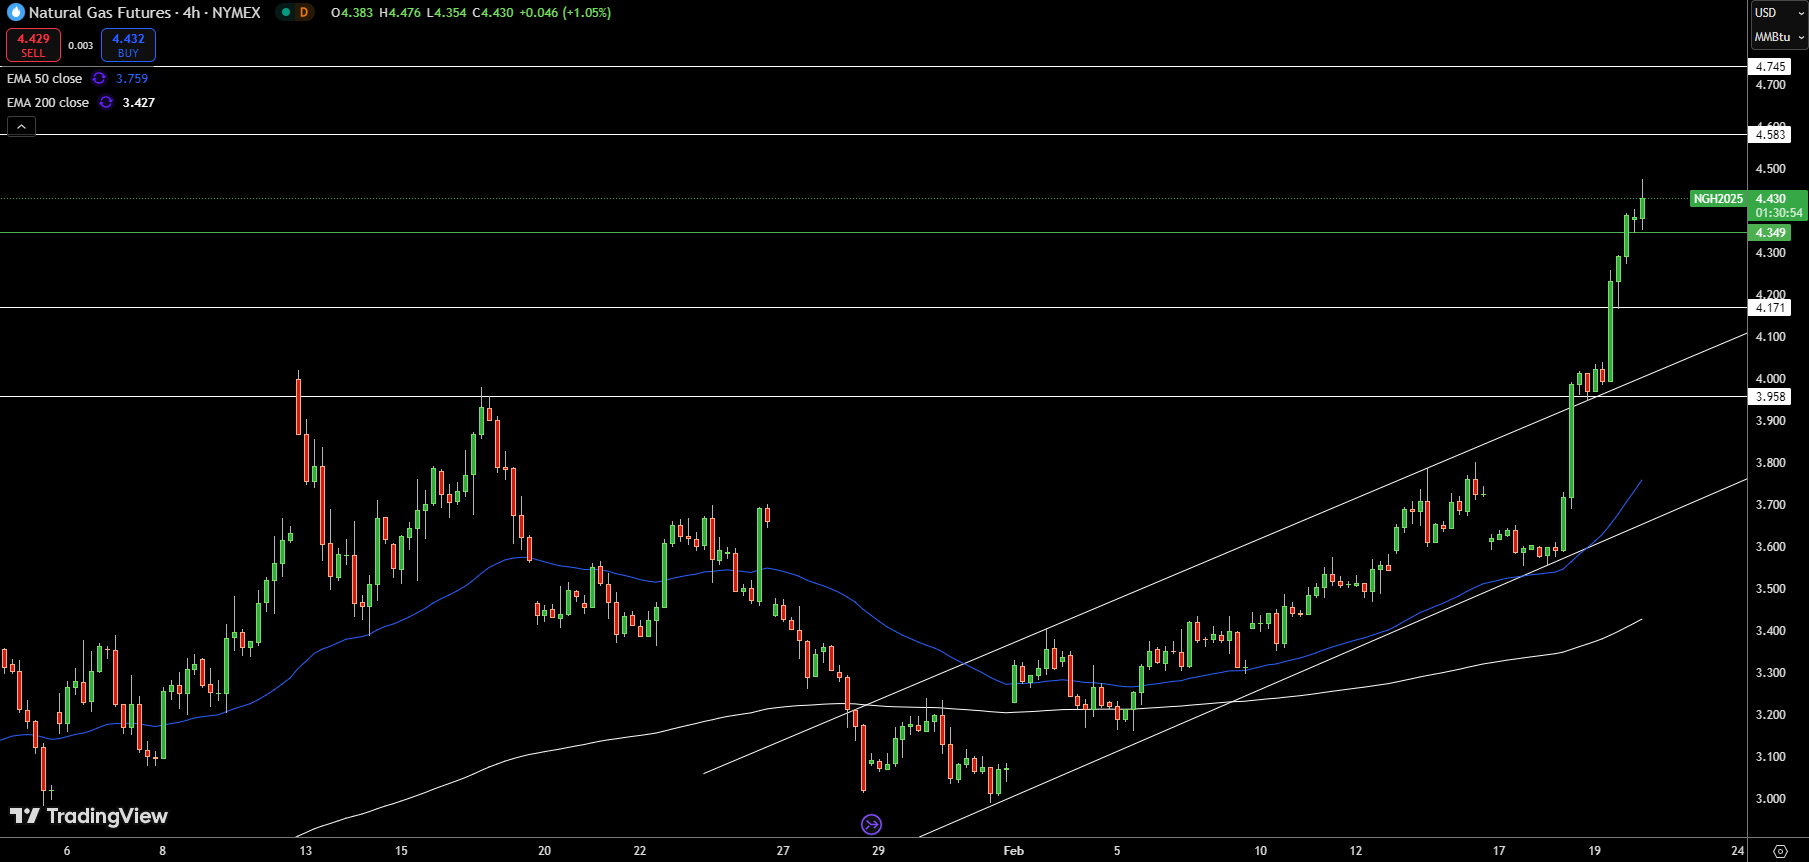The image size is (1809, 862).
Task: Click the 4.583 horizontal line price label
Action: coord(1770,135)
